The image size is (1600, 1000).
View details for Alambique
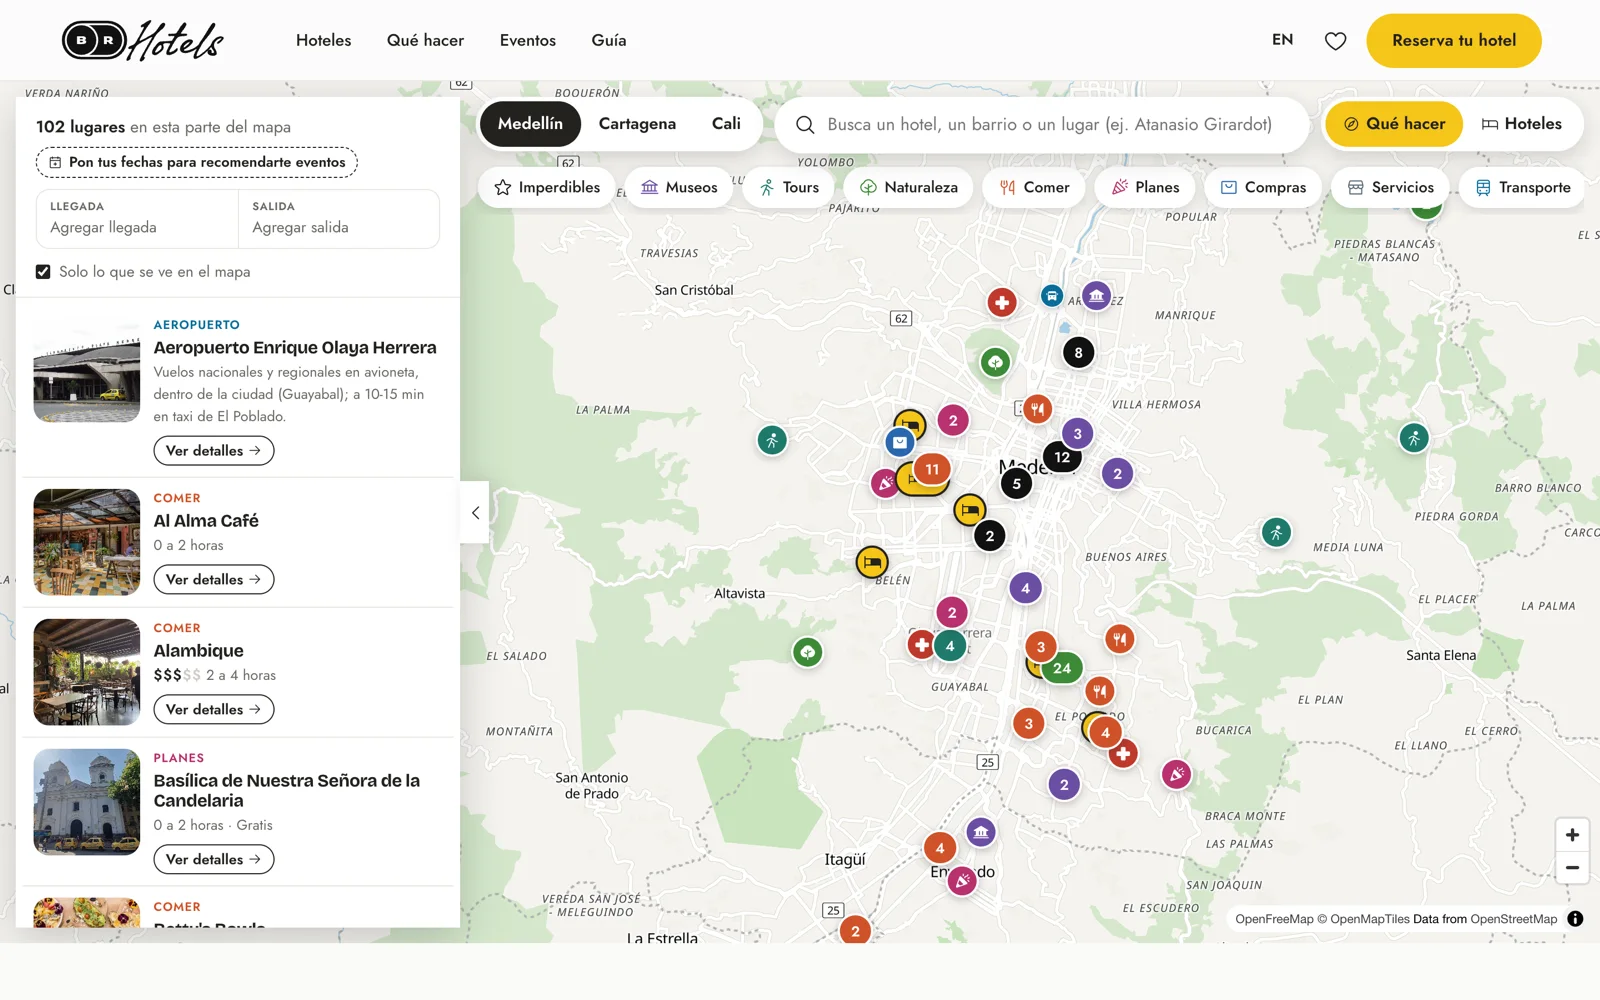click(x=214, y=710)
